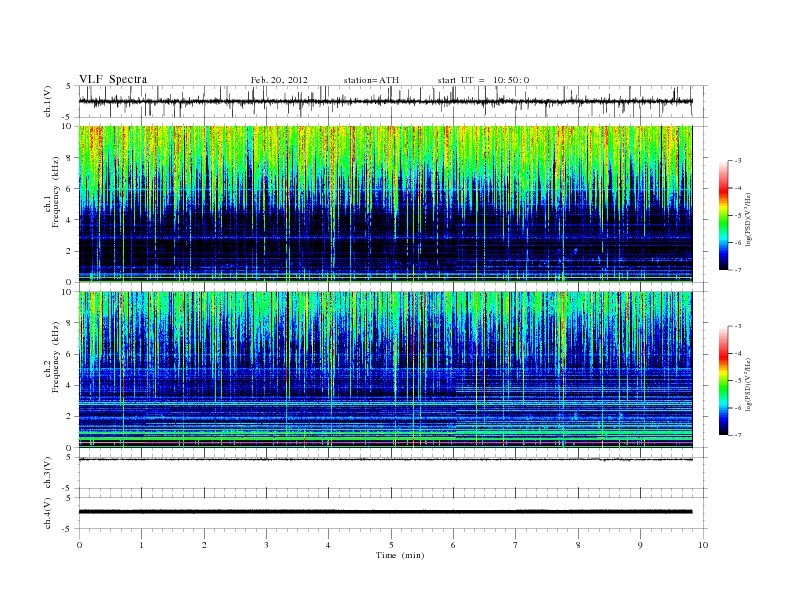Click time axis tick label "5"
The height and width of the screenshot is (612, 792).
tap(391, 545)
